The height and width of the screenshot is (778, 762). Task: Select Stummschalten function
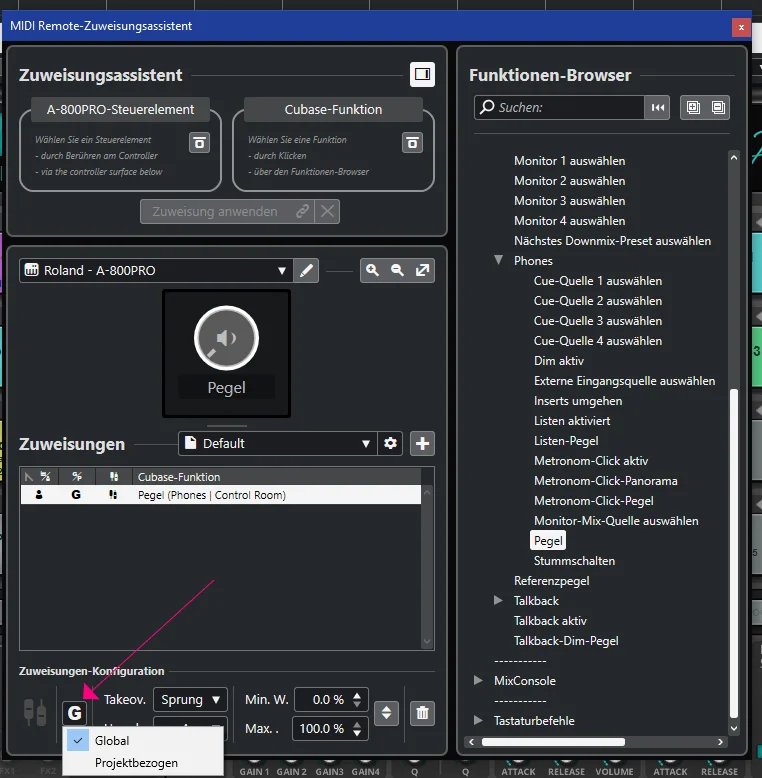574,561
